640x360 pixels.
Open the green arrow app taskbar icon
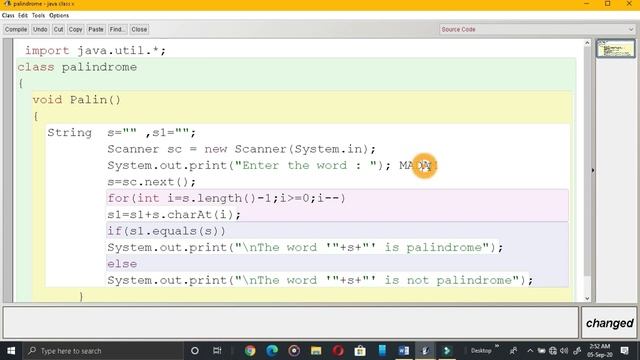tap(447, 351)
